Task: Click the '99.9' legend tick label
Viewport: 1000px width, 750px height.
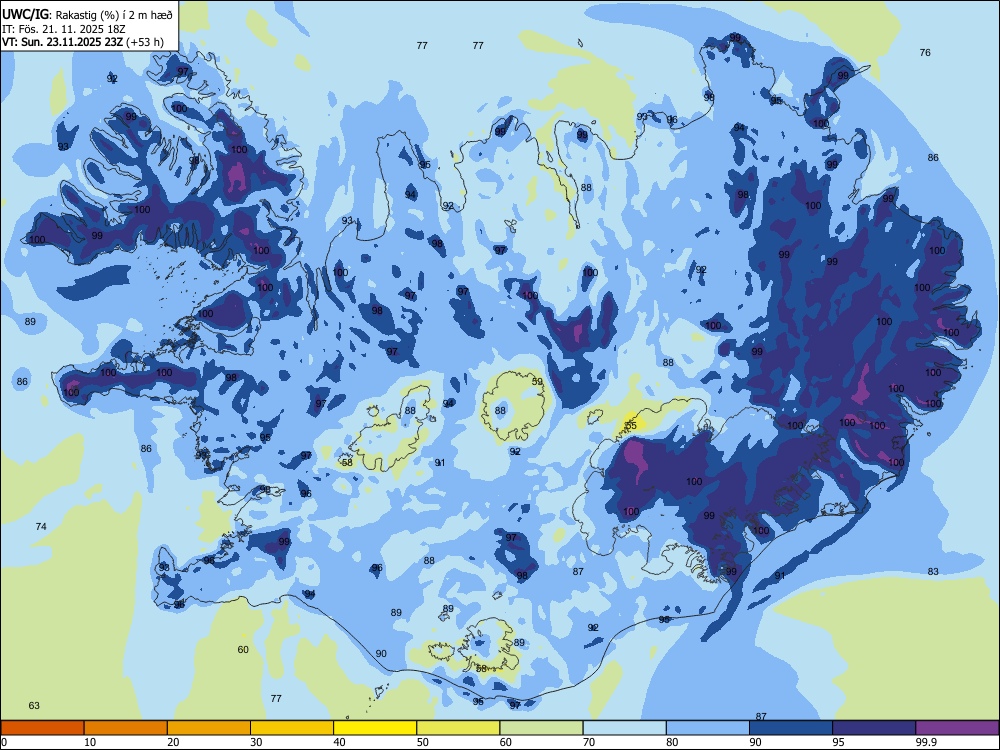Action: (926, 742)
